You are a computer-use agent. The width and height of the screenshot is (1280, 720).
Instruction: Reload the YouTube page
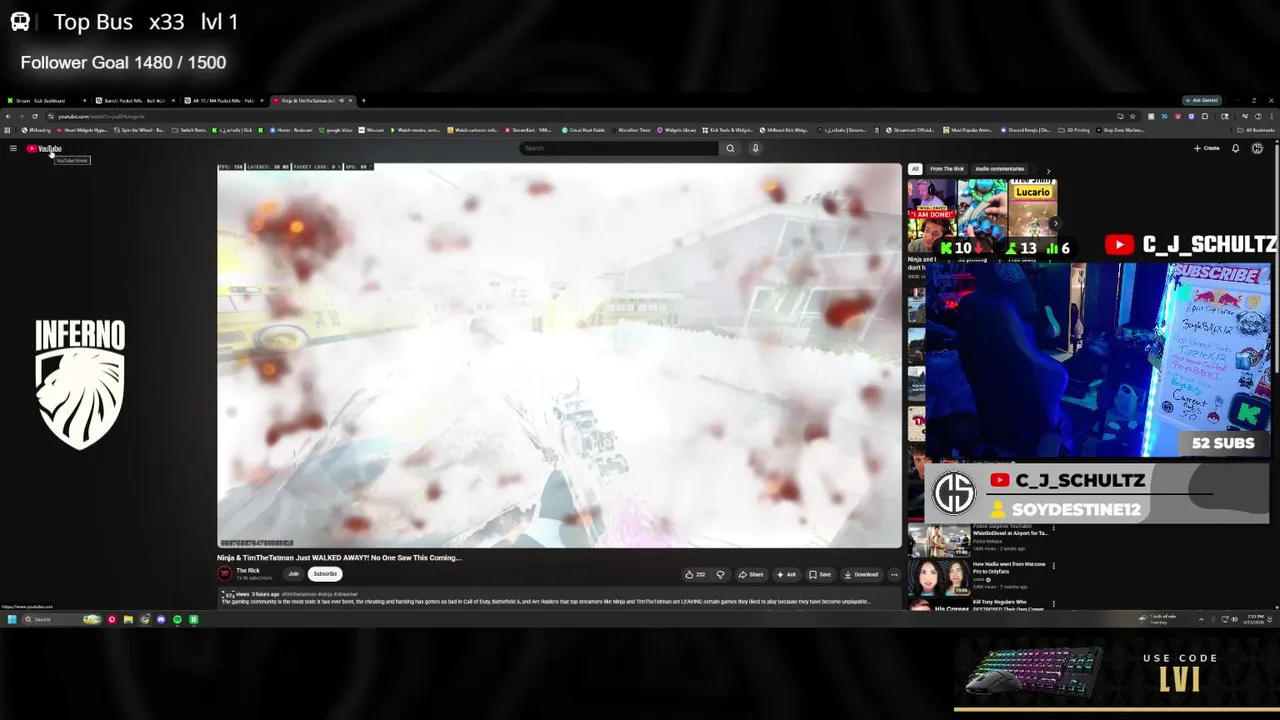34,116
